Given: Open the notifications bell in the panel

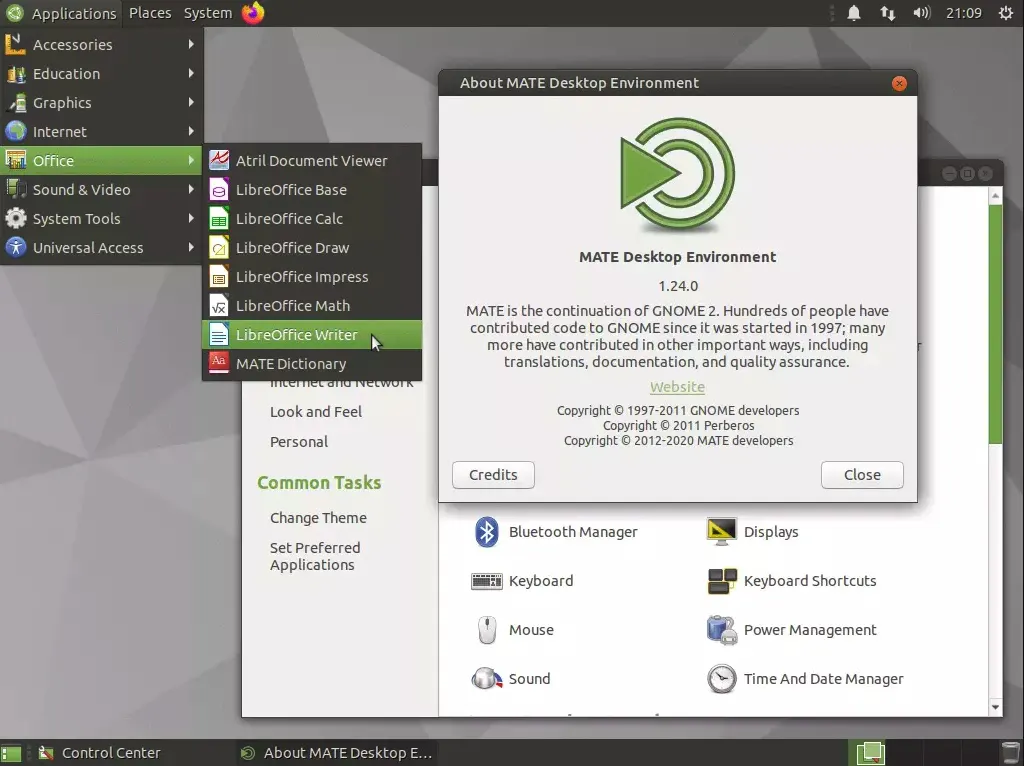Looking at the screenshot, I should [854, 13].
